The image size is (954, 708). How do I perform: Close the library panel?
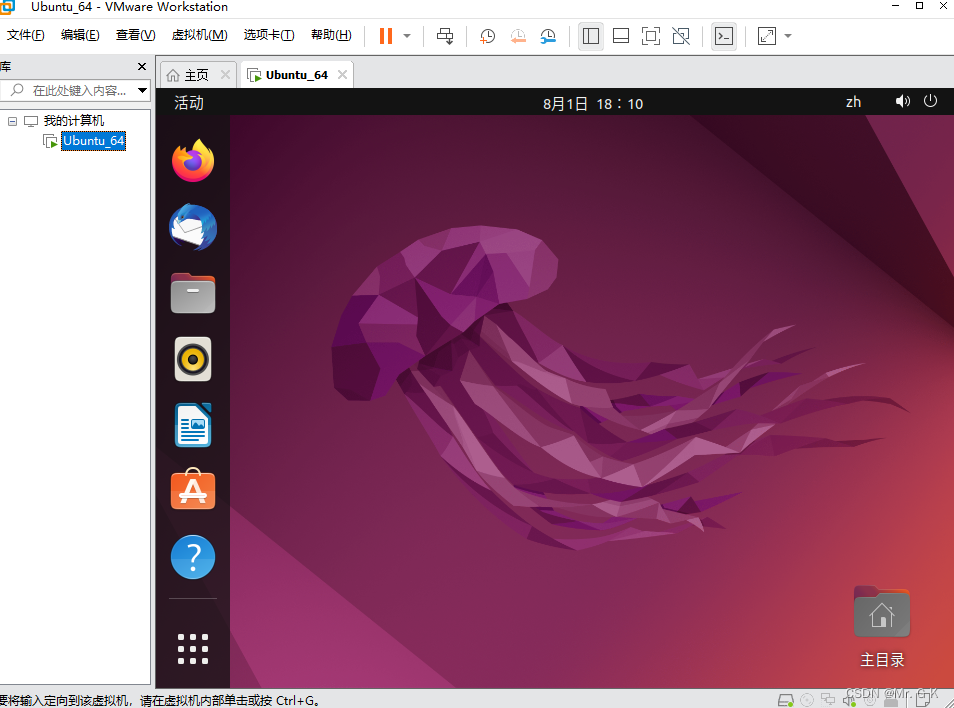142,66
